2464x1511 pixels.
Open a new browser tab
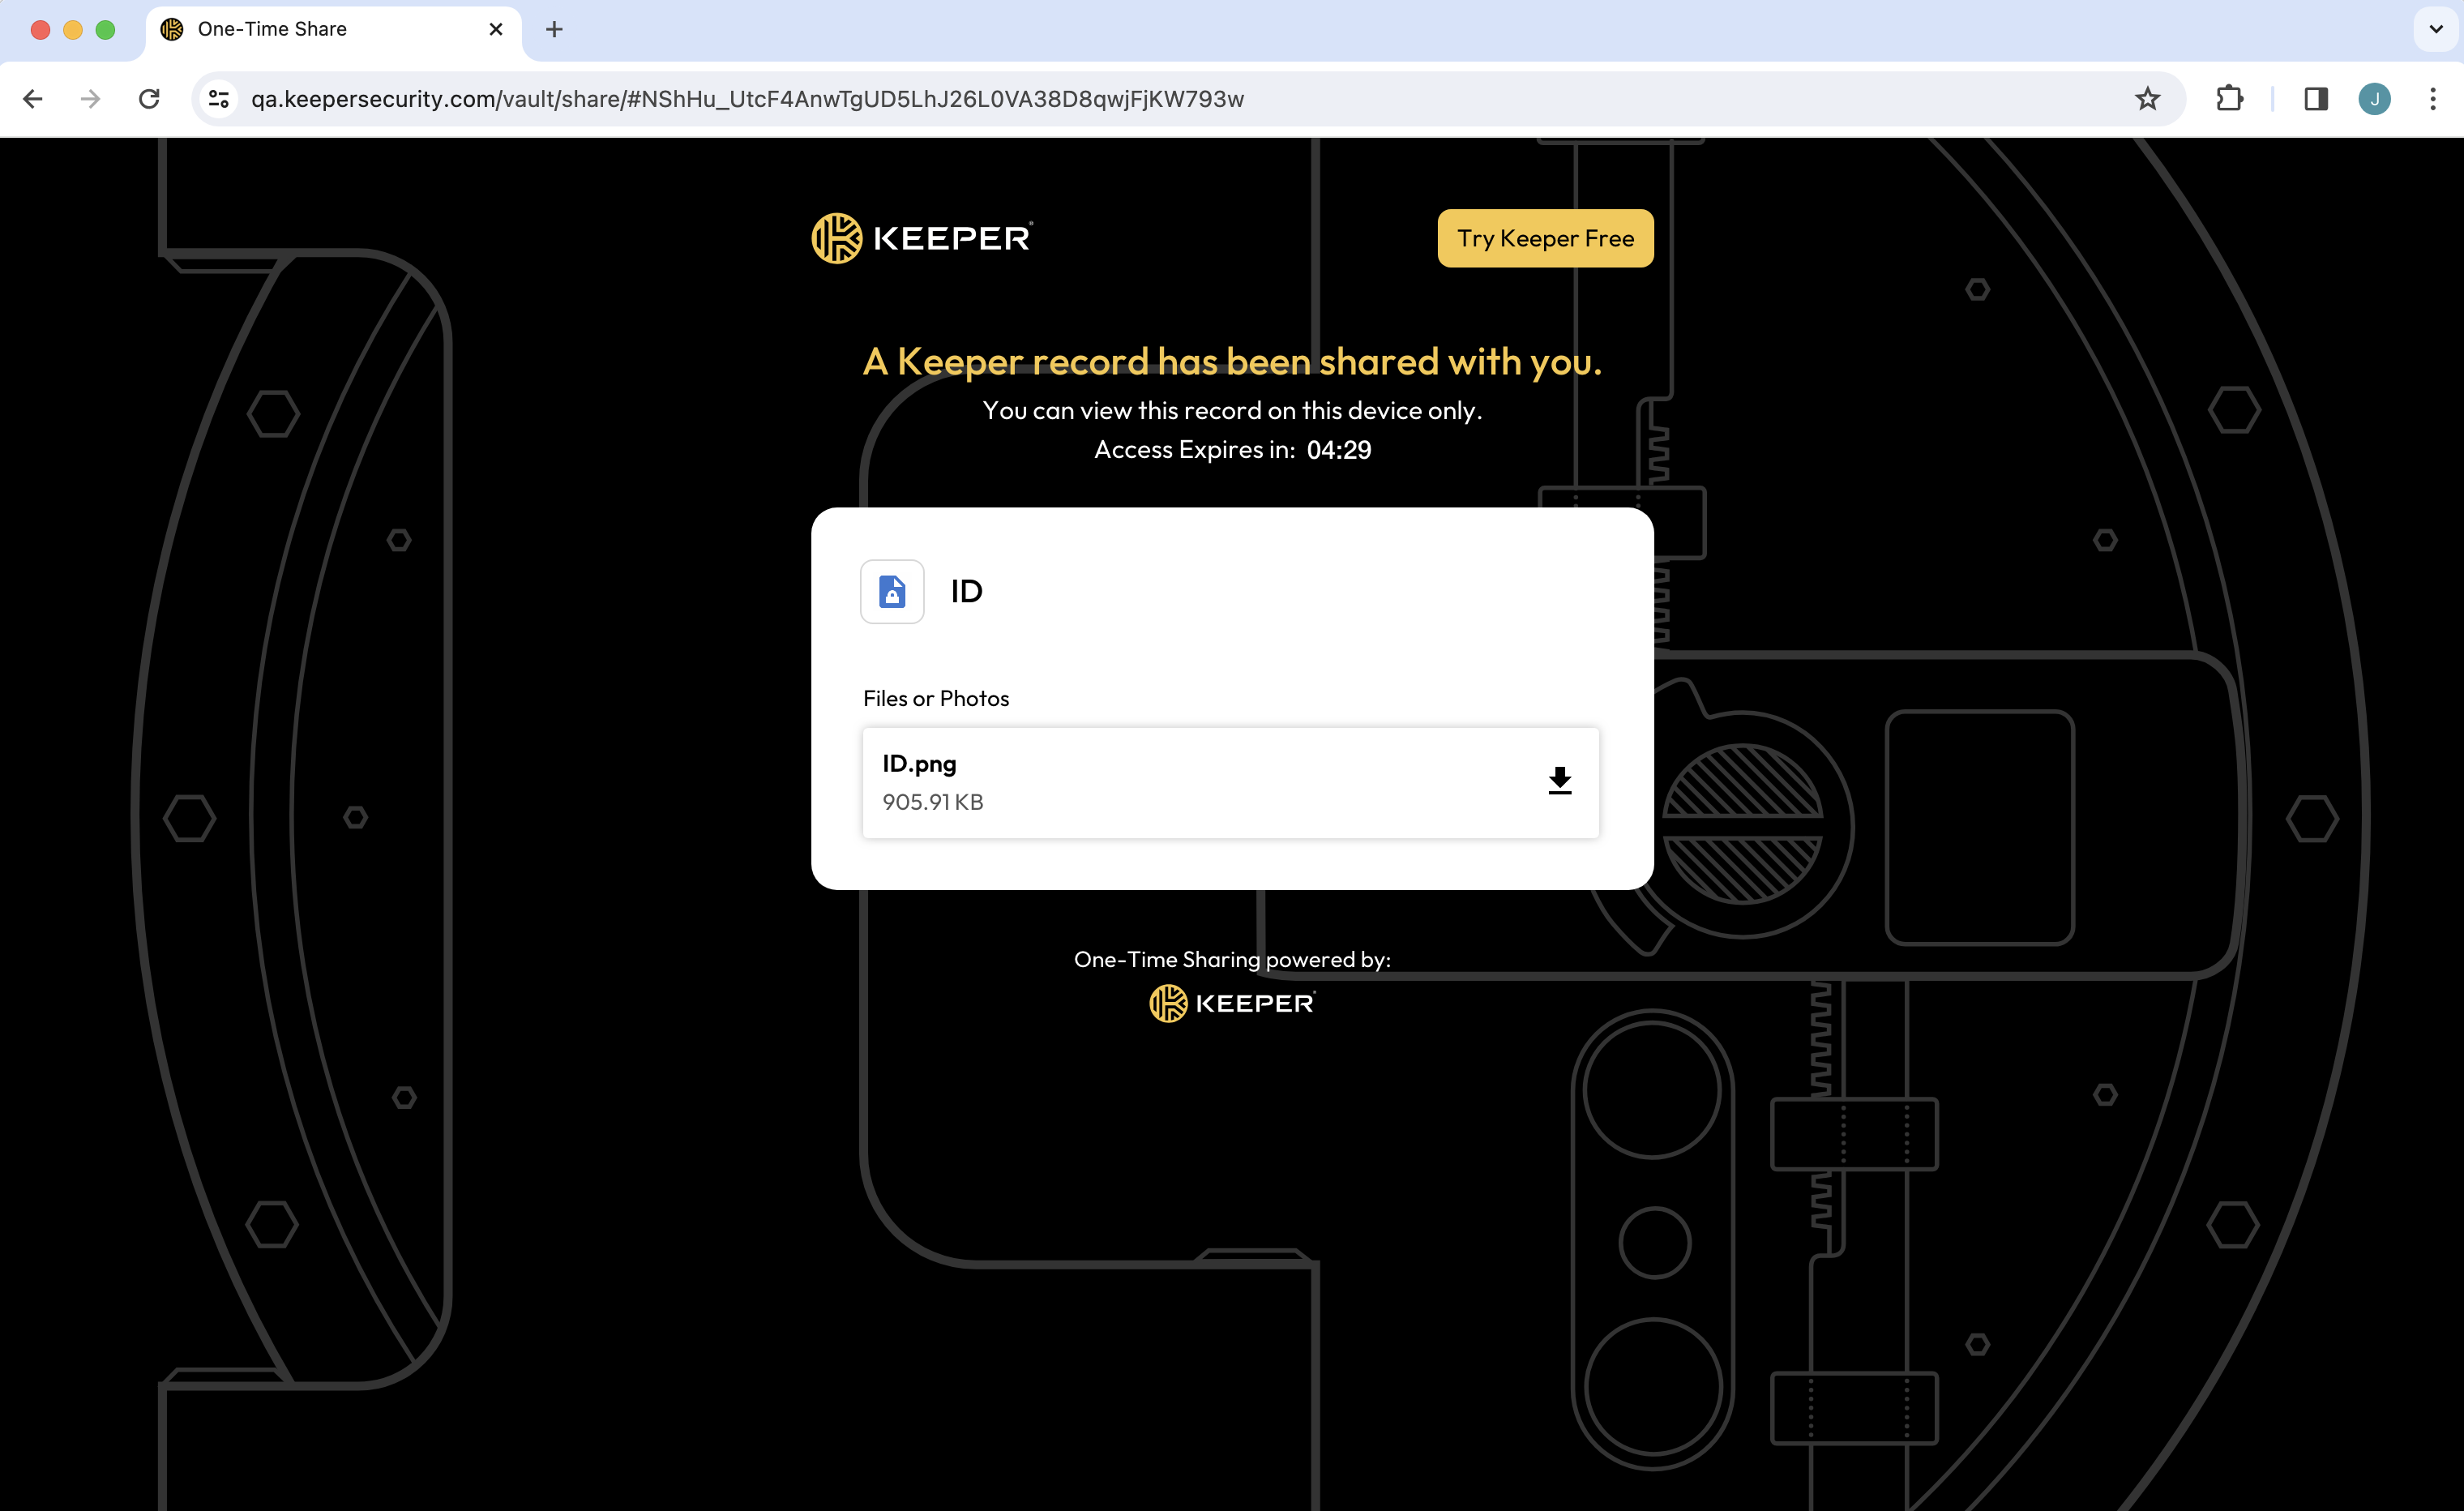click(554, 30)
